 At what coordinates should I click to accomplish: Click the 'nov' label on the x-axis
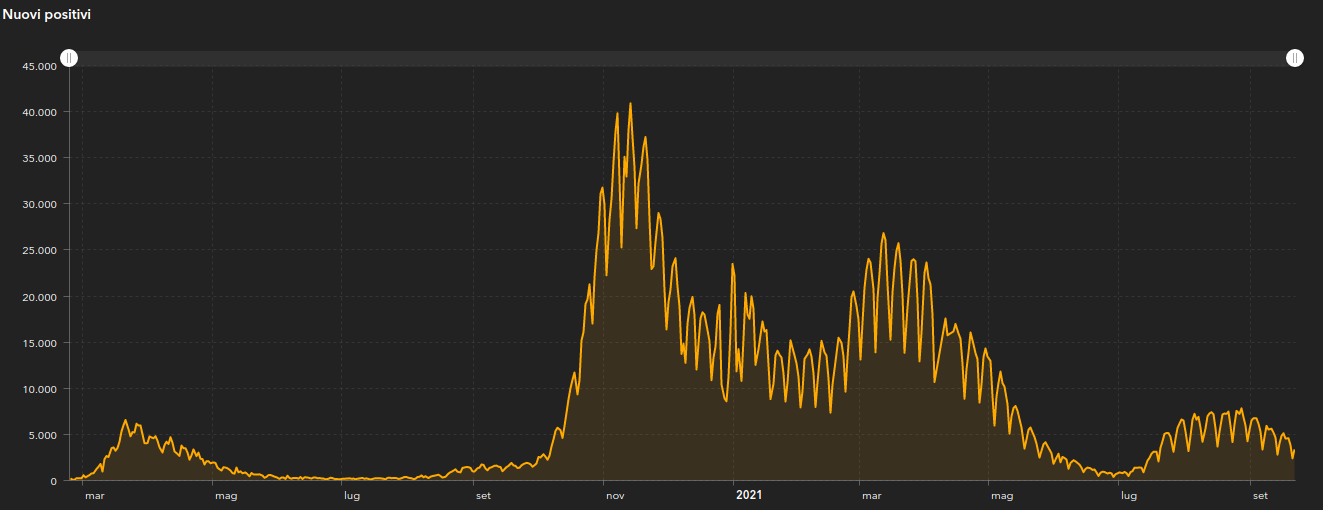coord(615,496)
